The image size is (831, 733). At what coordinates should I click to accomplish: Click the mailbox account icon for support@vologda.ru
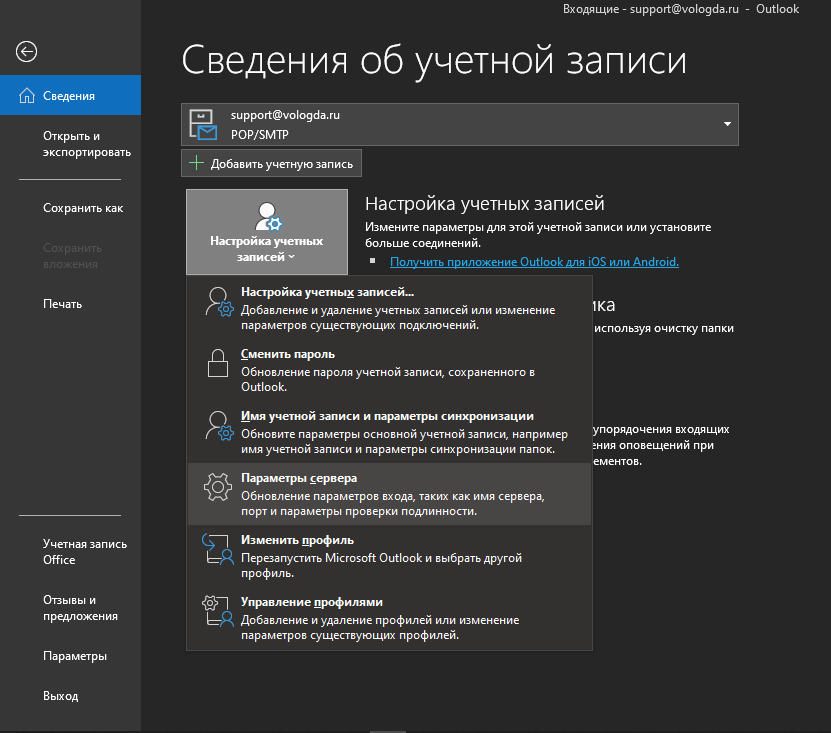click(205, 124)
